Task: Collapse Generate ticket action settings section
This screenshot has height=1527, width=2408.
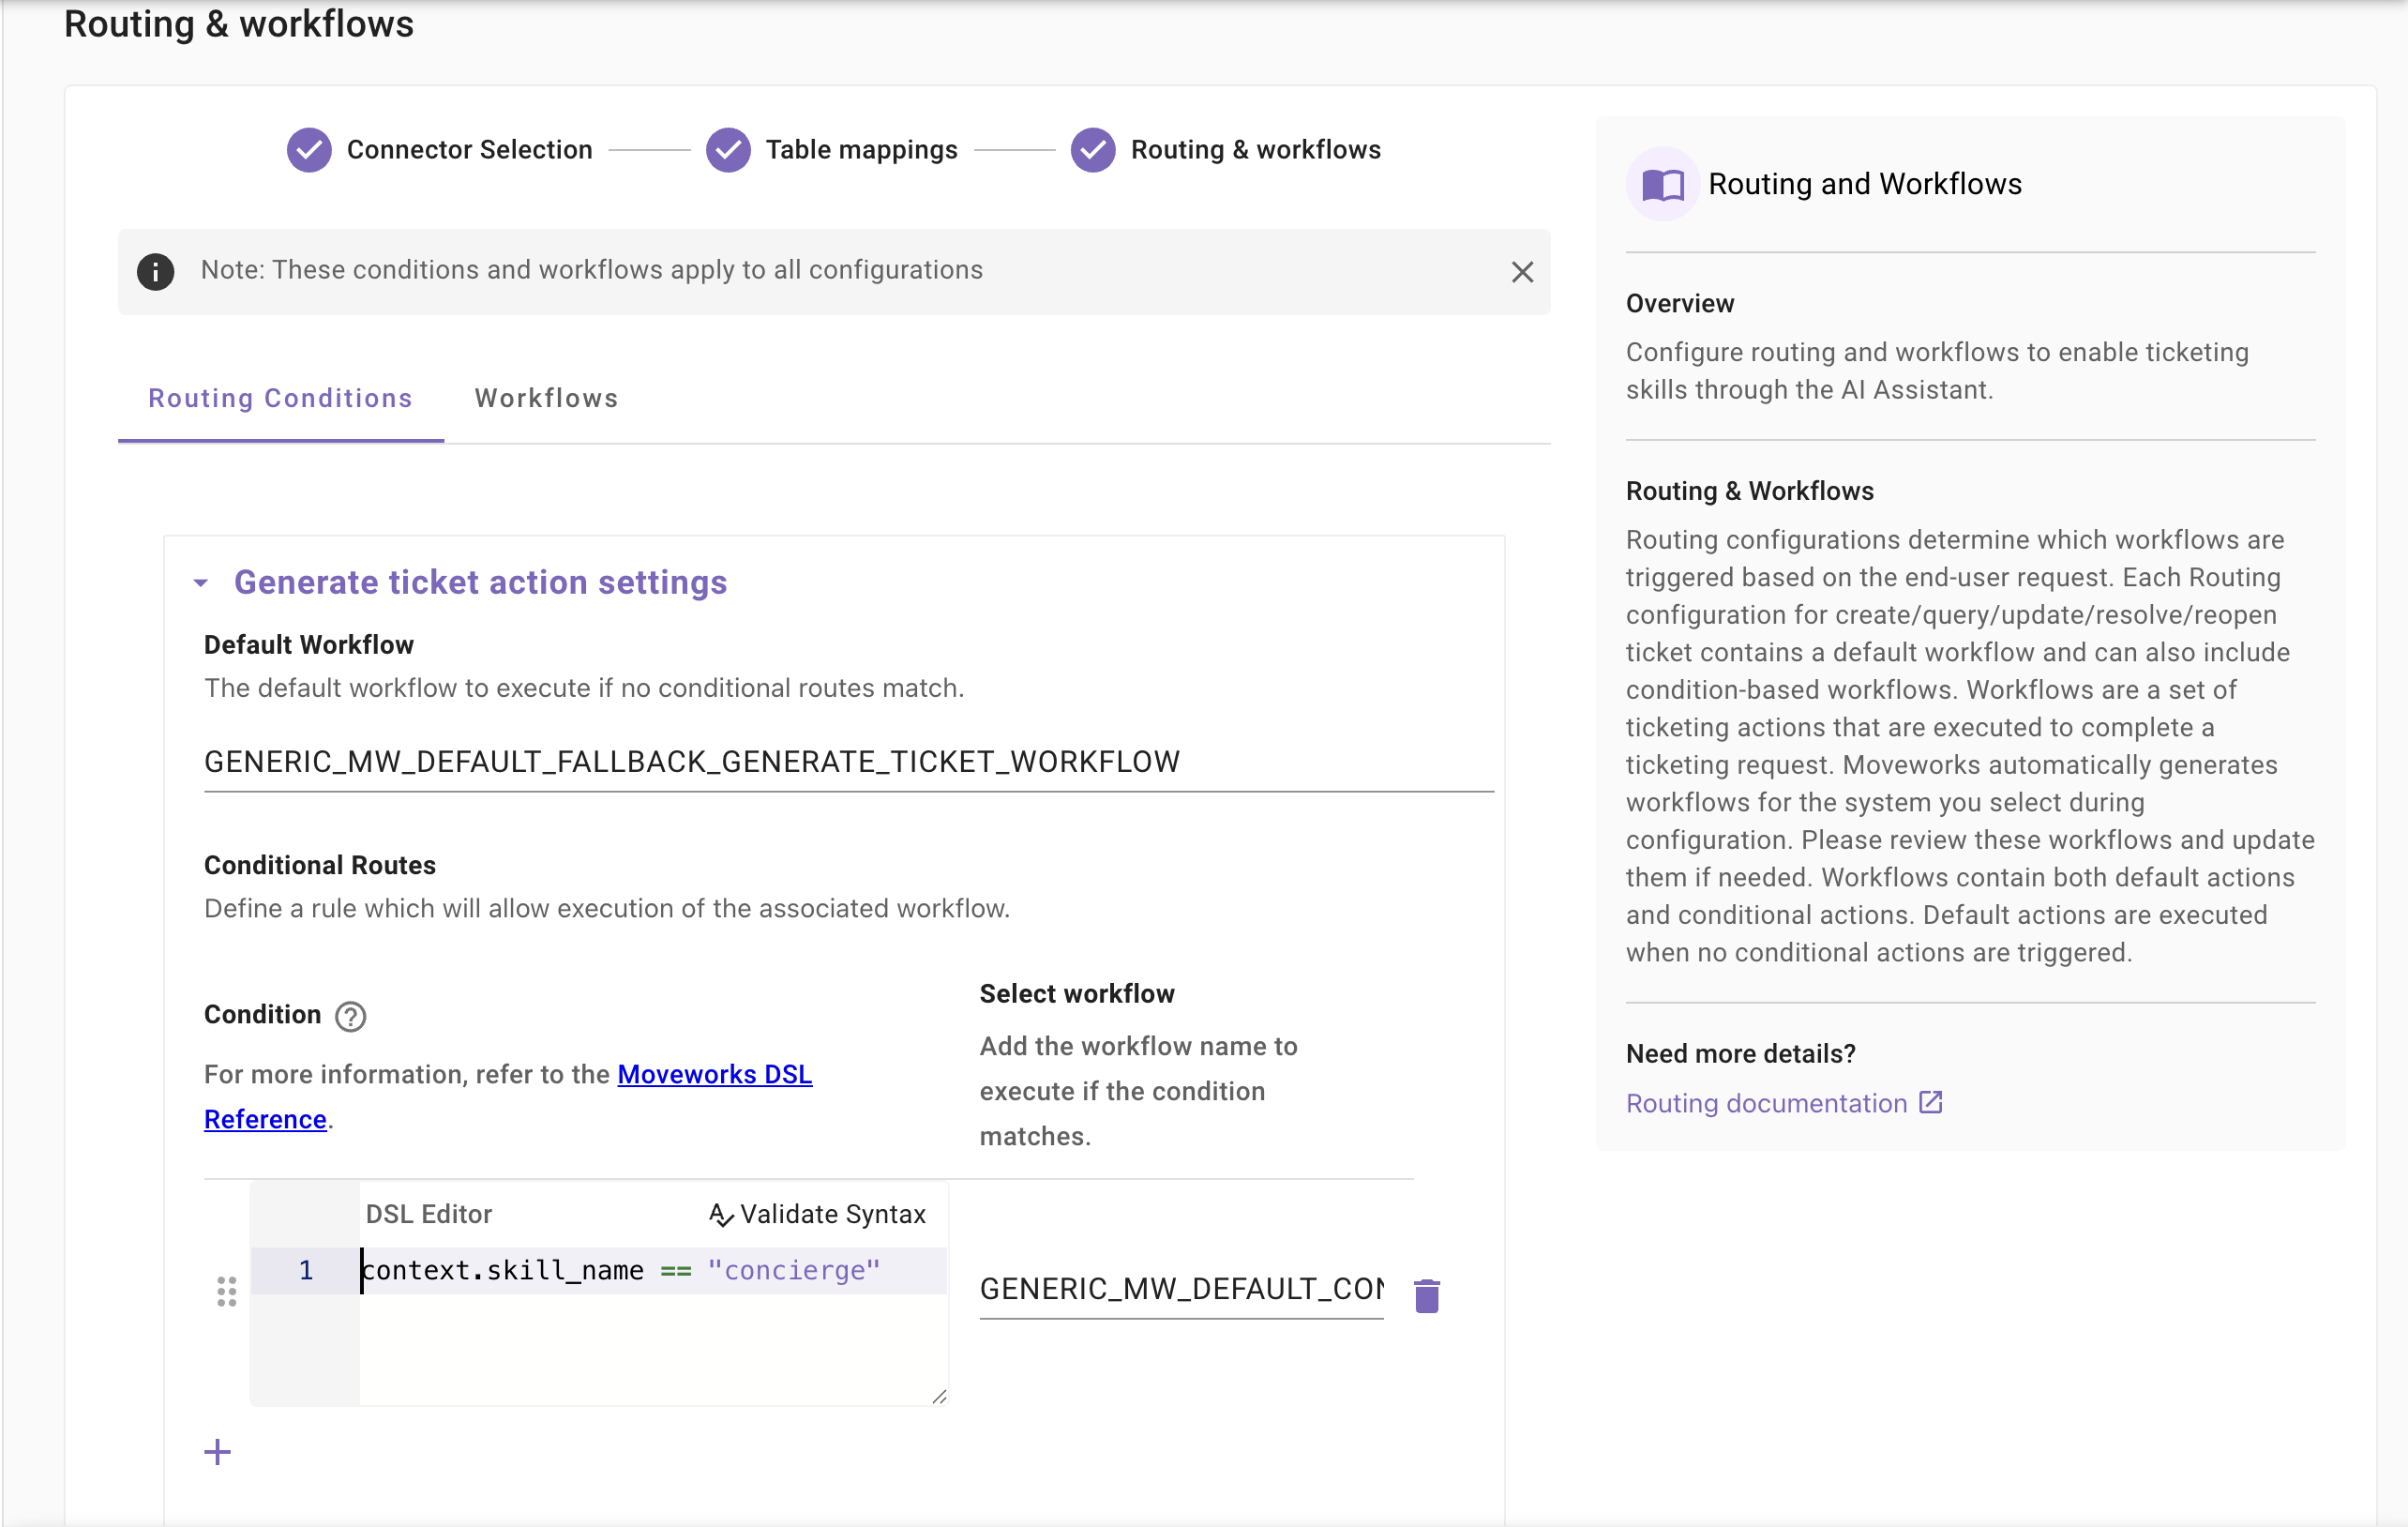Action: click(x=201, y=583)
